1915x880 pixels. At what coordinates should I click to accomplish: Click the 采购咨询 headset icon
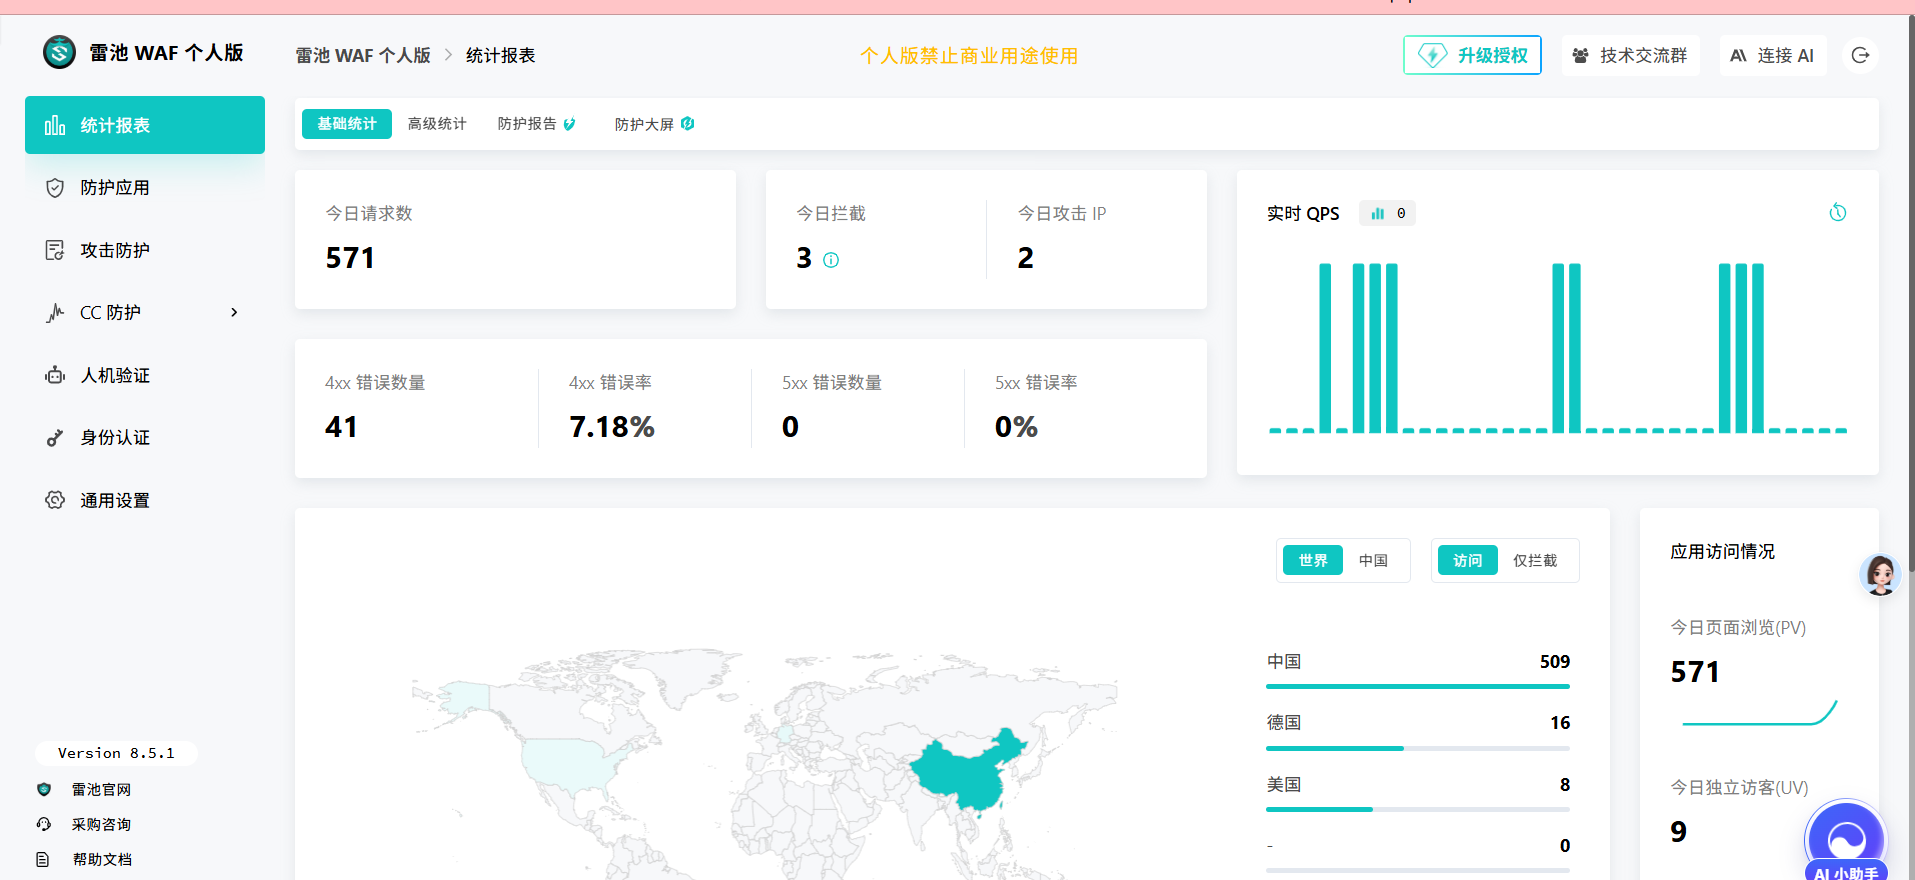pyautogui.click(x=43, y=824)
